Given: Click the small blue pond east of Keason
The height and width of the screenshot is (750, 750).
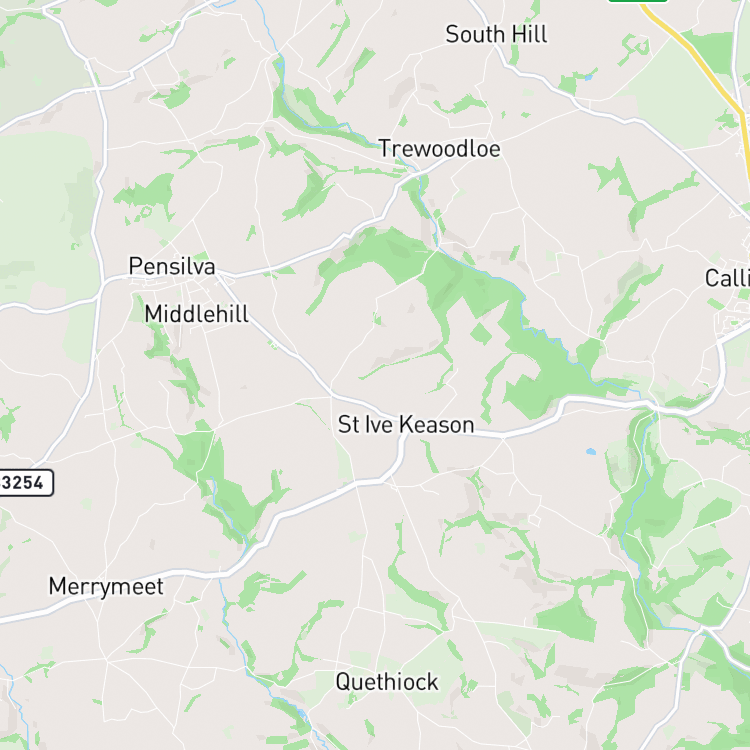Looking at the screenshot, I should click(591, 451).
